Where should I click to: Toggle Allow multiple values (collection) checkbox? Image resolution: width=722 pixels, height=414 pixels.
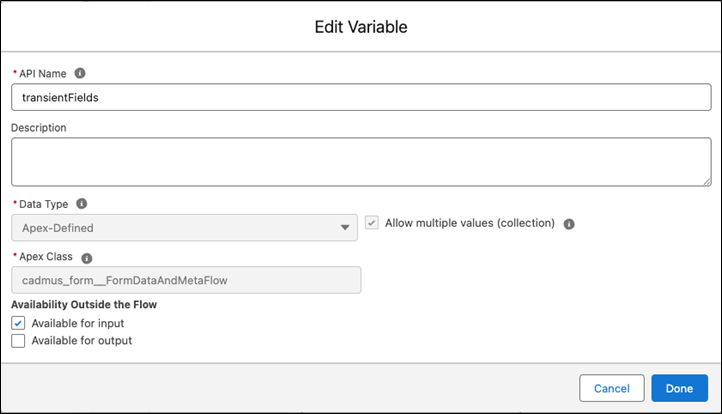(x=372, y=223)
